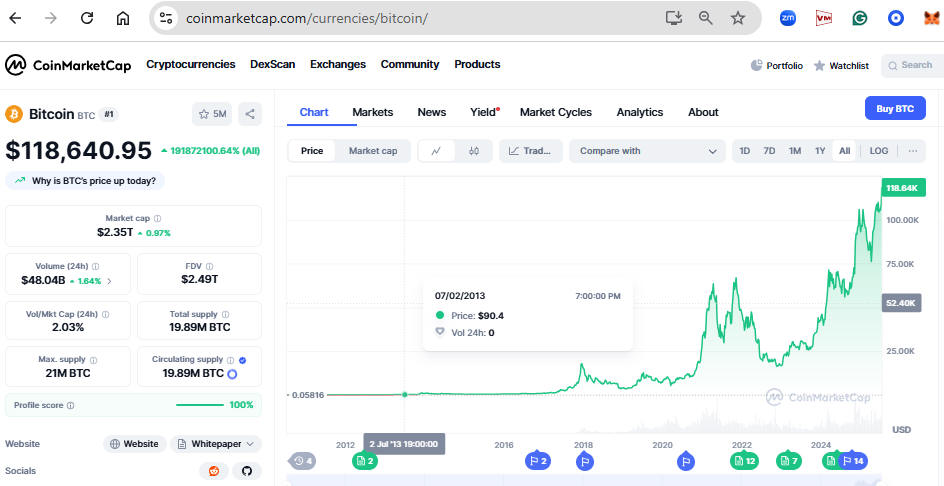
Task: Open TradingView chart button
Action: [530, 151]
